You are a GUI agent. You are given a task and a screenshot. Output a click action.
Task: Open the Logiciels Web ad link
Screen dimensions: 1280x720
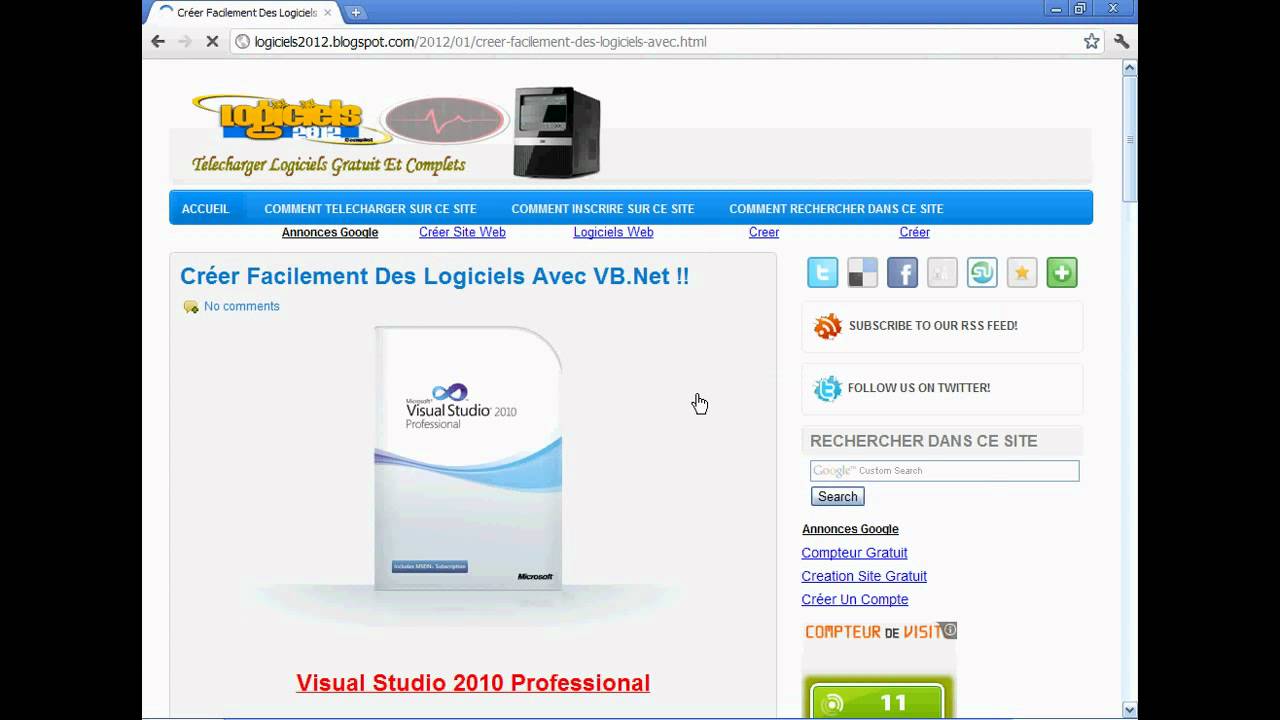click(613, 232)
